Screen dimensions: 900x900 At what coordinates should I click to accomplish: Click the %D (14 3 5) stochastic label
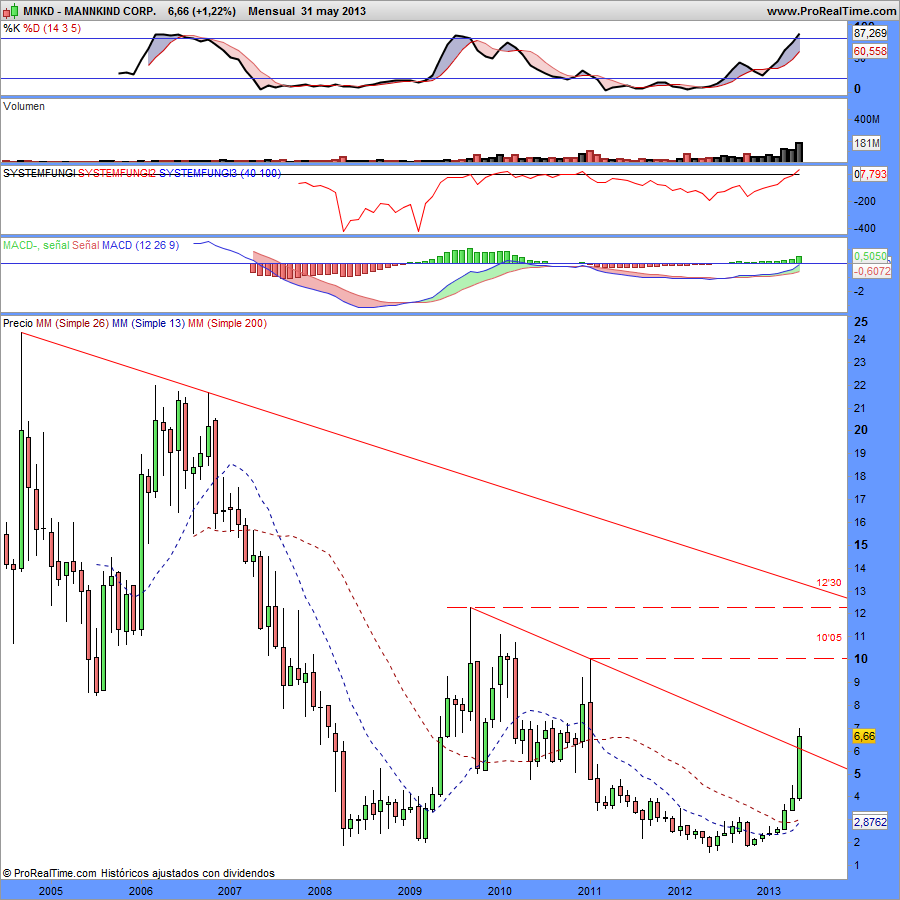click(52, 28)
